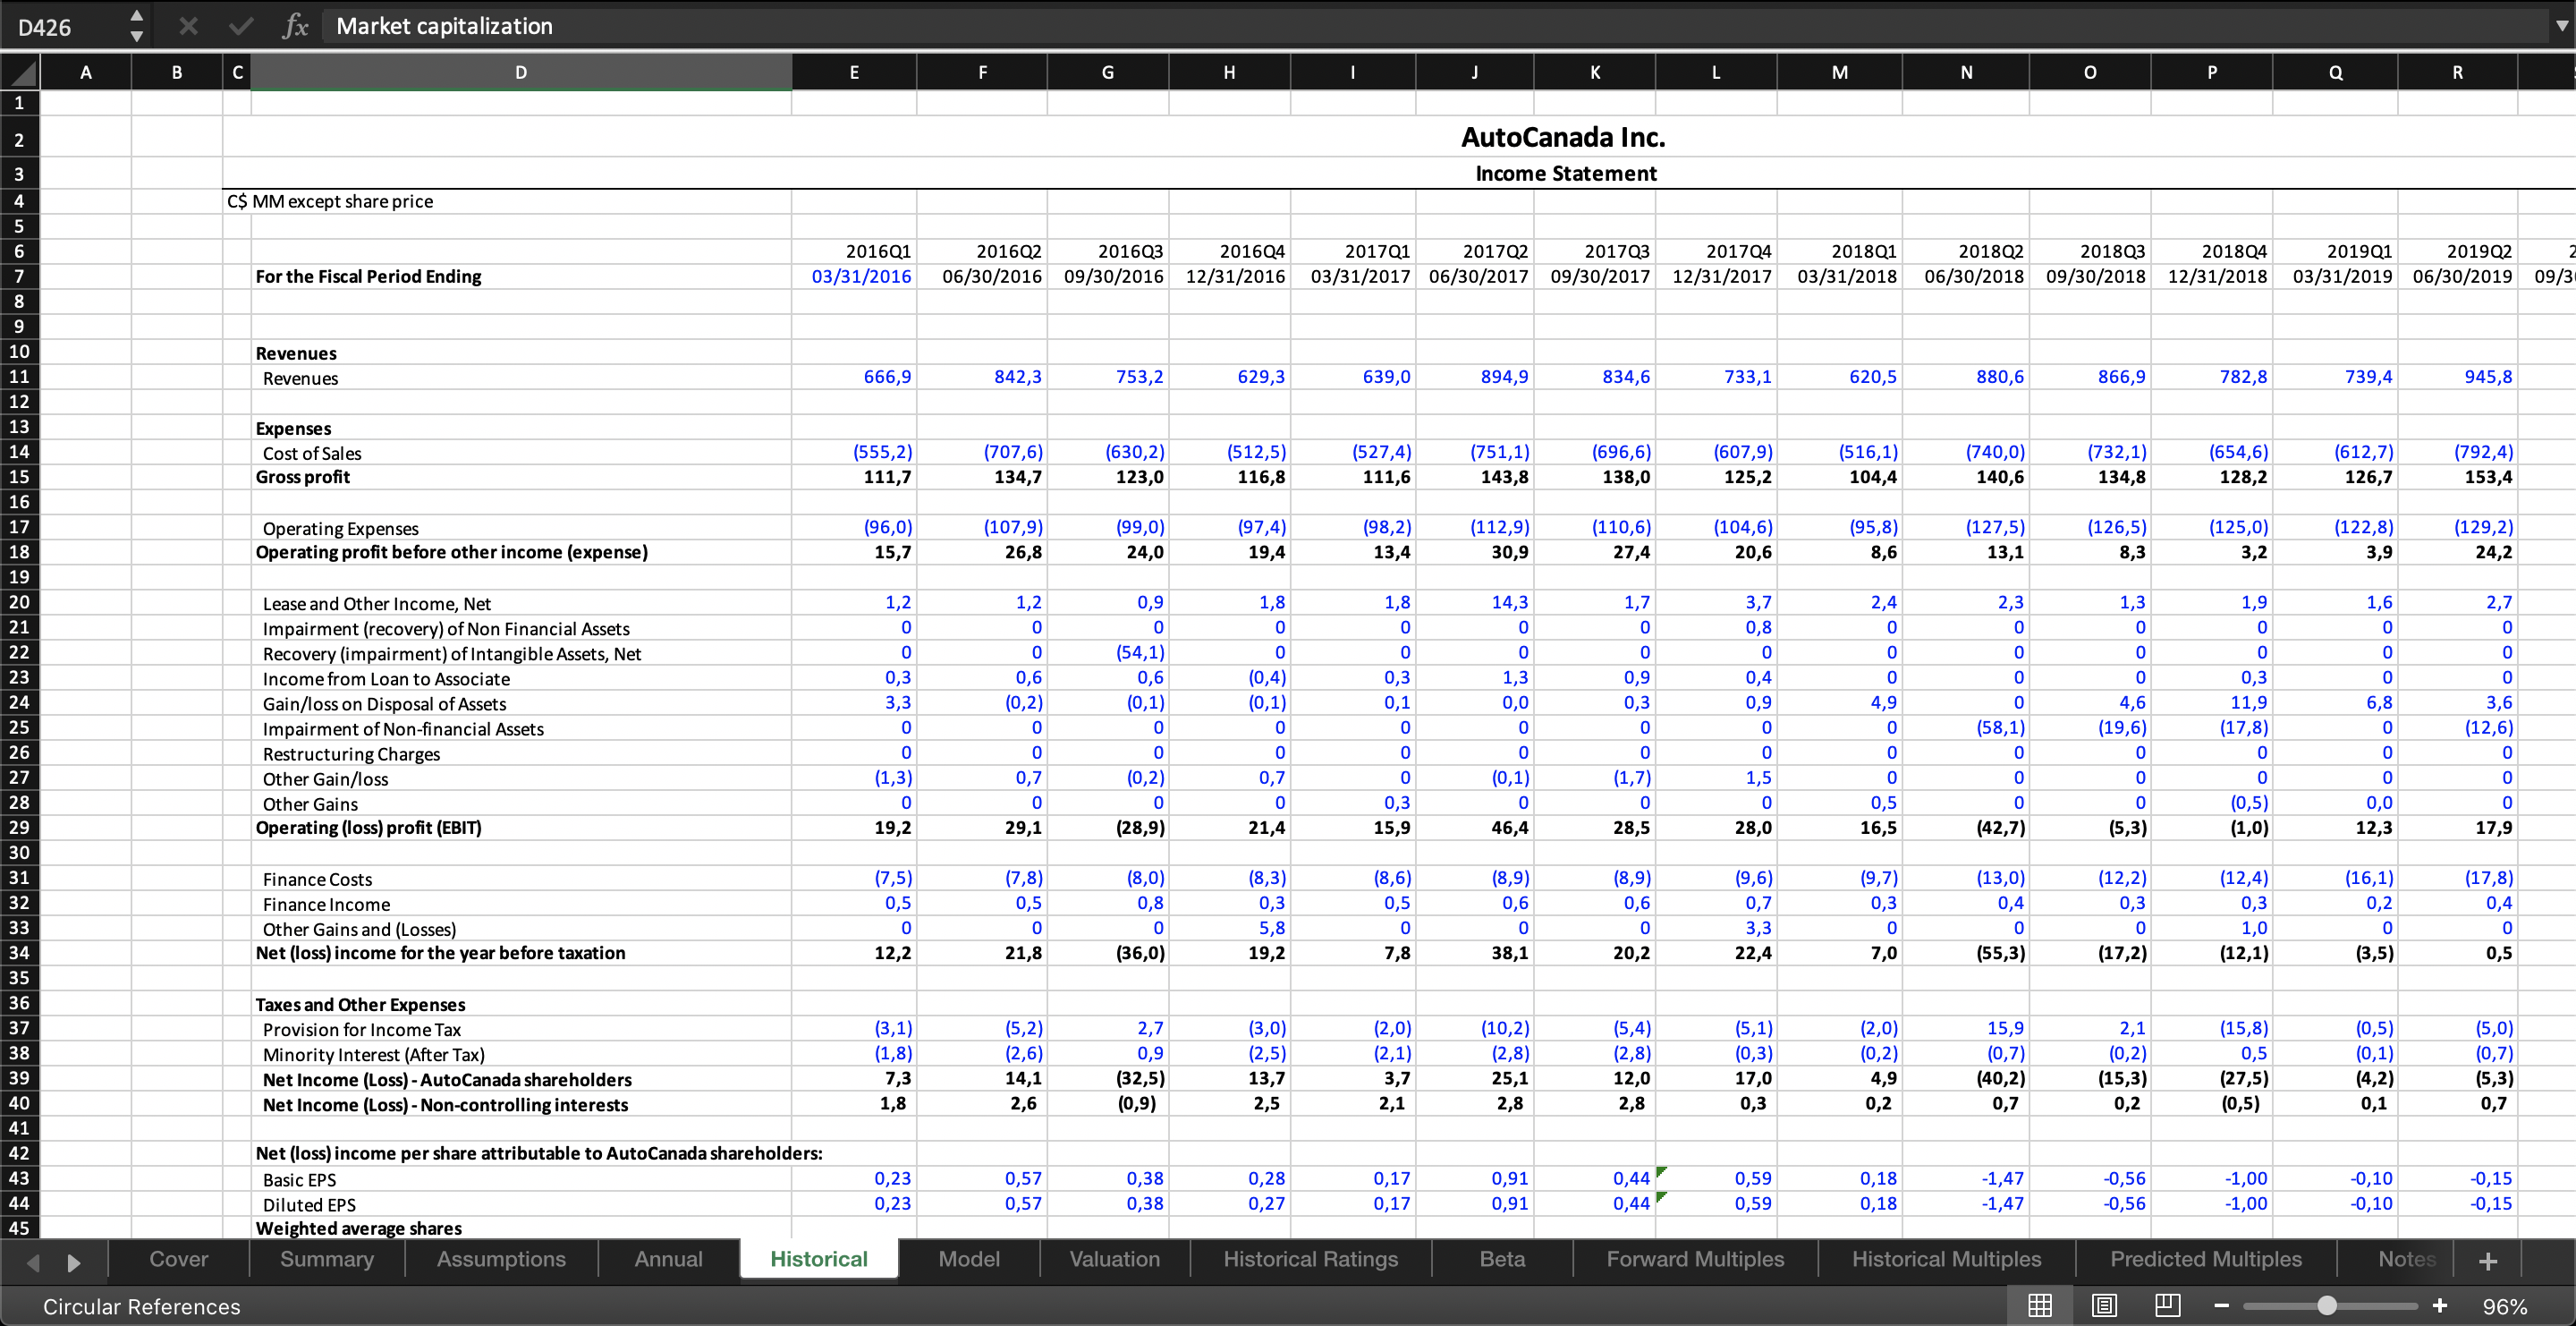Open the Valuation sheet tab
2576x1326 pixels.
(1115, 1259)
